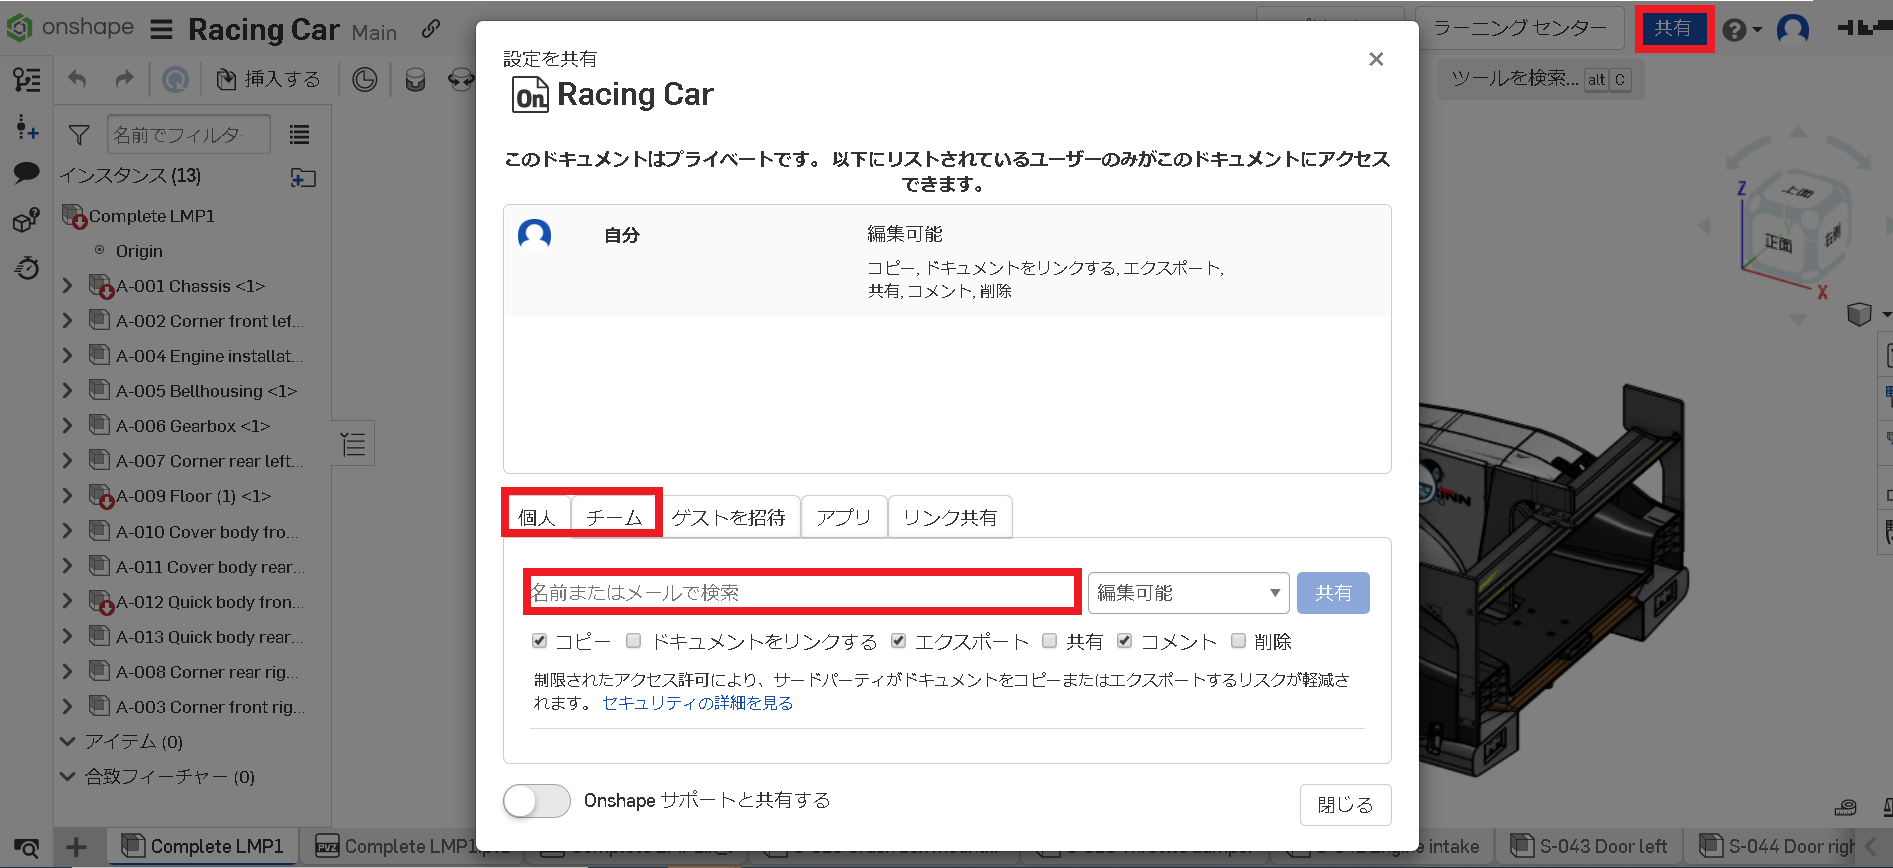Click the add folder icon beside インスタンス
The width and height of the screenshot is (1893, 868).
pyautogui.click(x=303, y=177)
